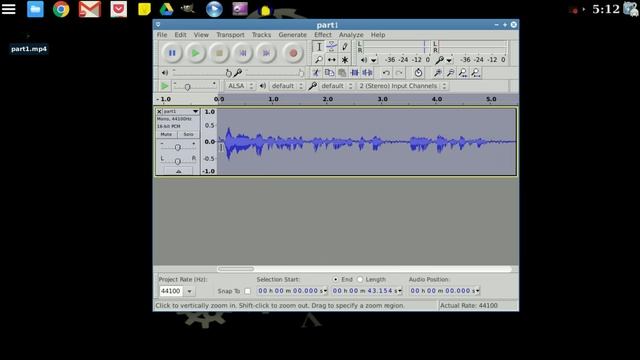Screen dimensions: 640x360
Task: Open the ALSA audio host dropdown
Action: (240, 86)
